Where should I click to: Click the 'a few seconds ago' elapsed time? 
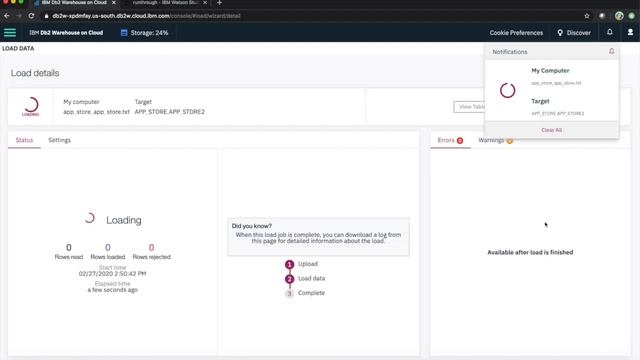[x=113, y=290]
